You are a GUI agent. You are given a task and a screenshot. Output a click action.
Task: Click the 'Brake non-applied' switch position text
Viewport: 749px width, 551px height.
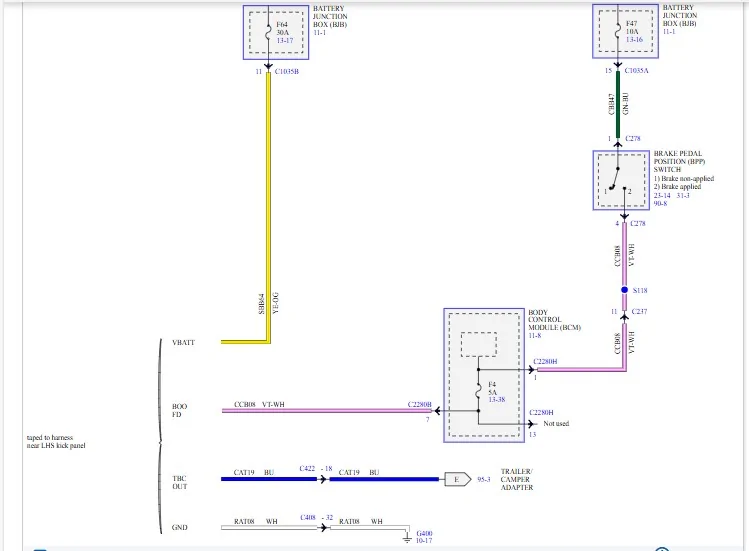tap(684, 179)
